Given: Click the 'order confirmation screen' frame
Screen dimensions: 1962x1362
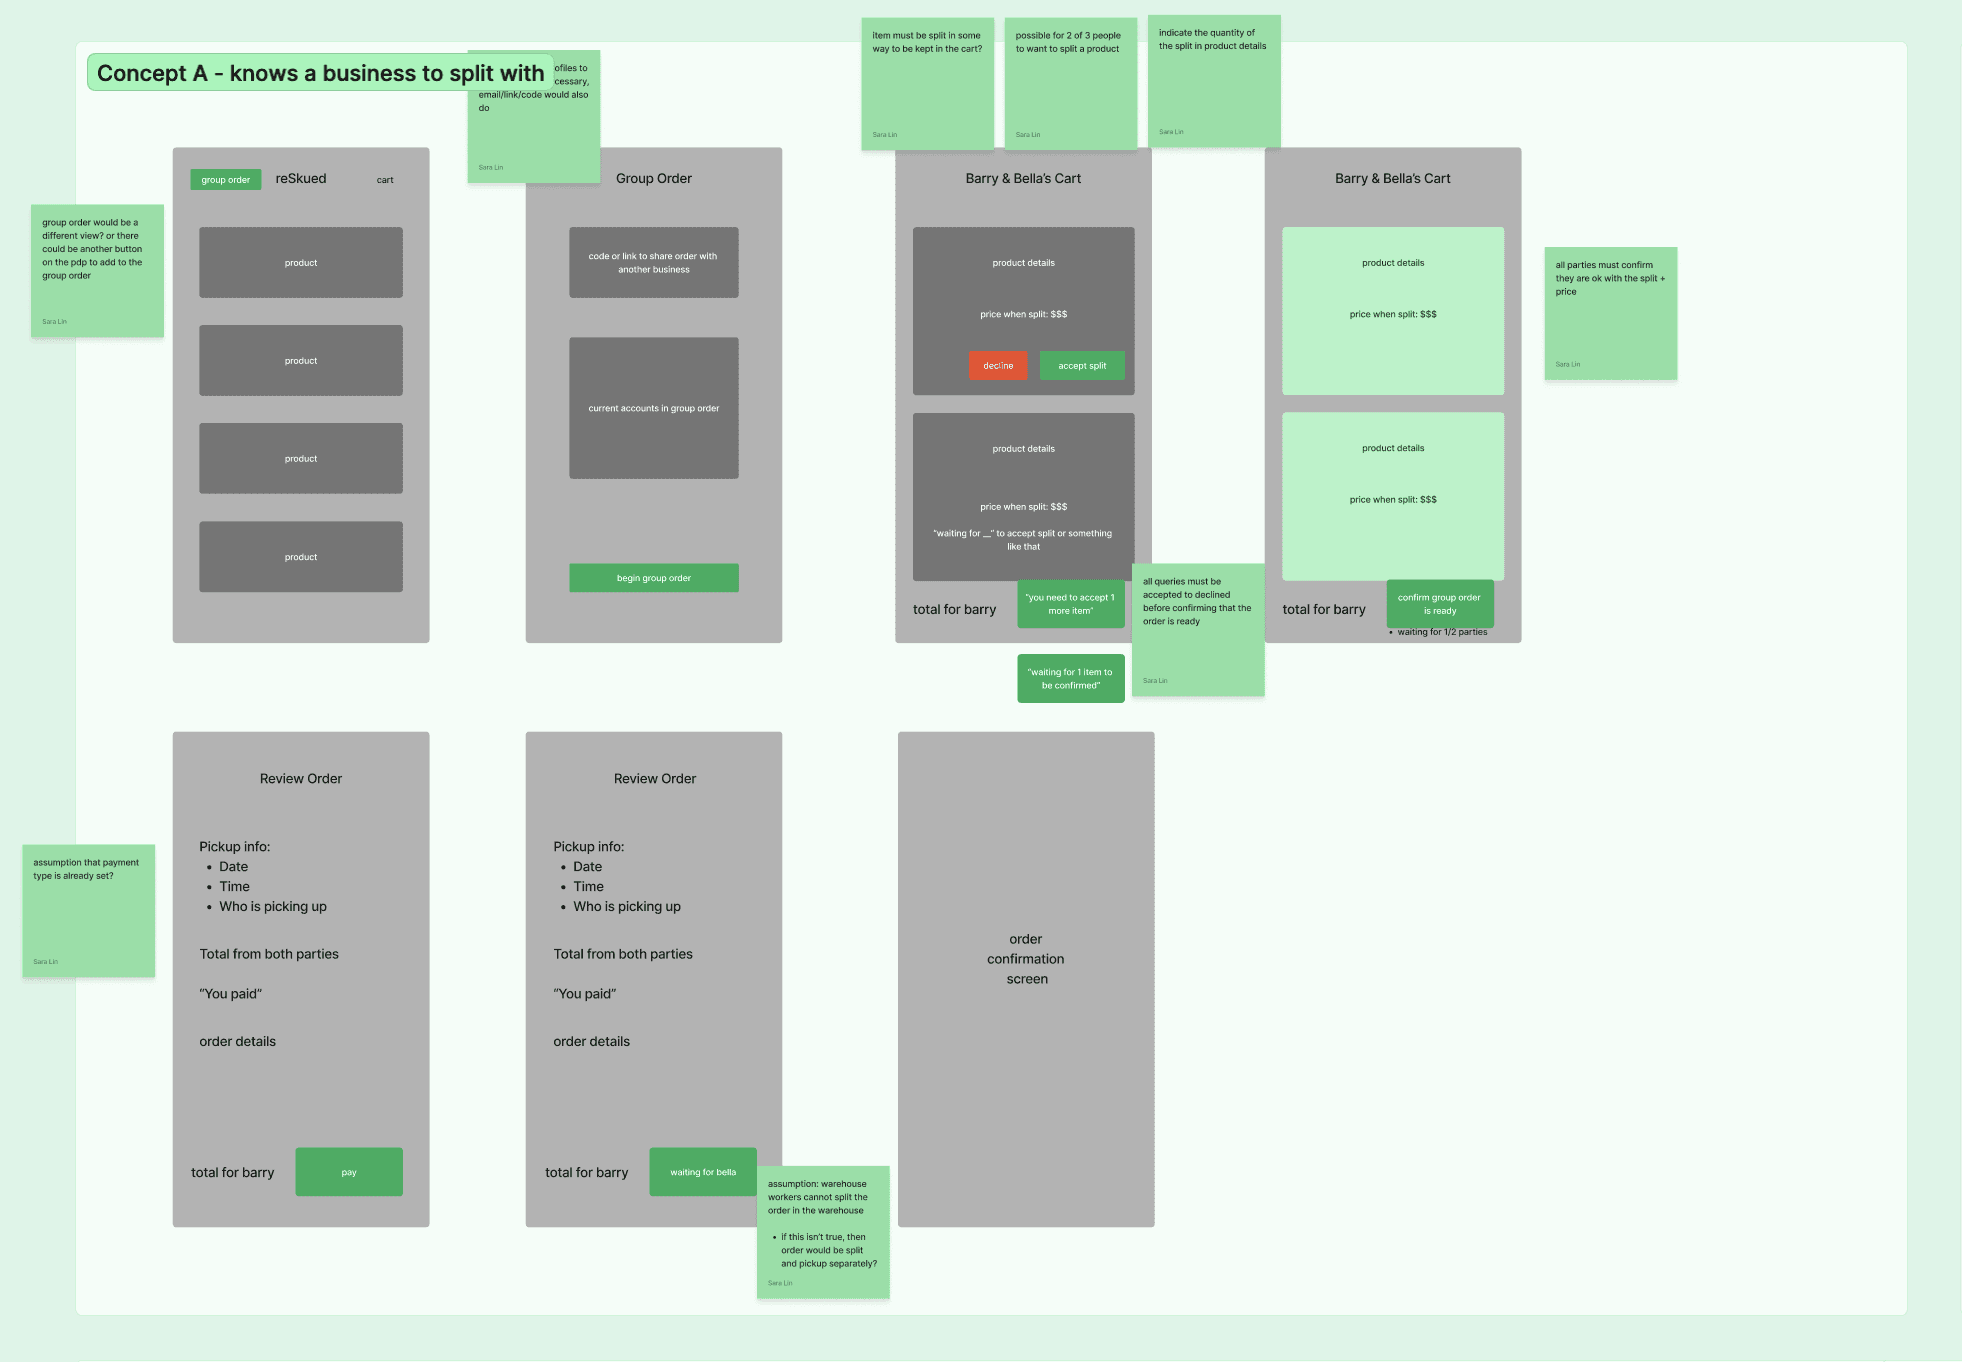Looking at the screenshot, I should (x=1026, y=980).
